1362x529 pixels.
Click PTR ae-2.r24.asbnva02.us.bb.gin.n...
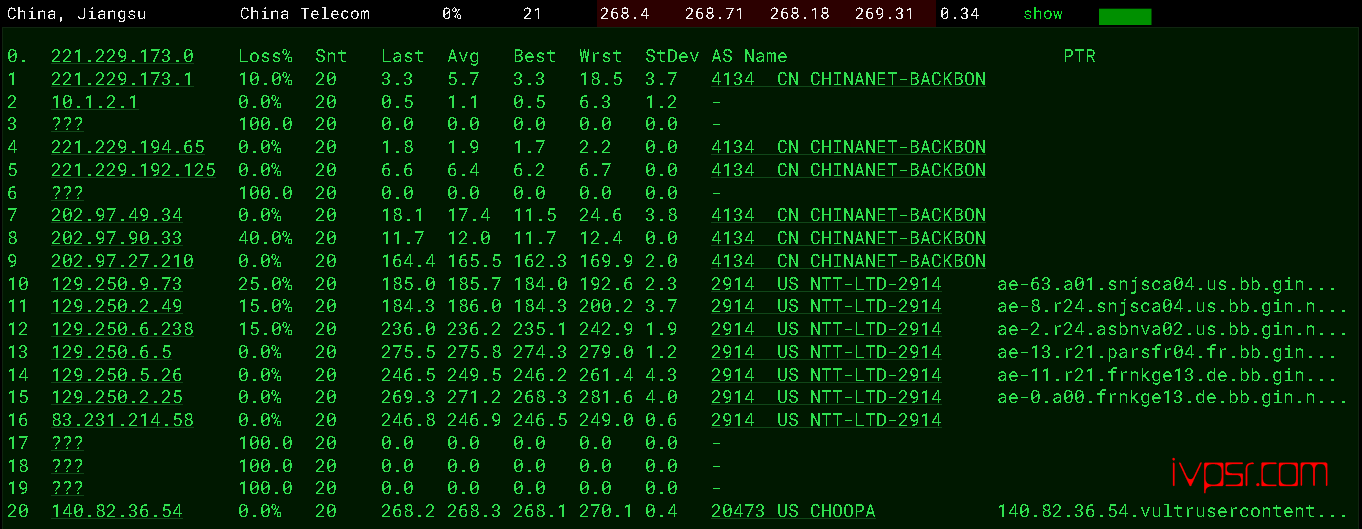tap(1172, 329)
